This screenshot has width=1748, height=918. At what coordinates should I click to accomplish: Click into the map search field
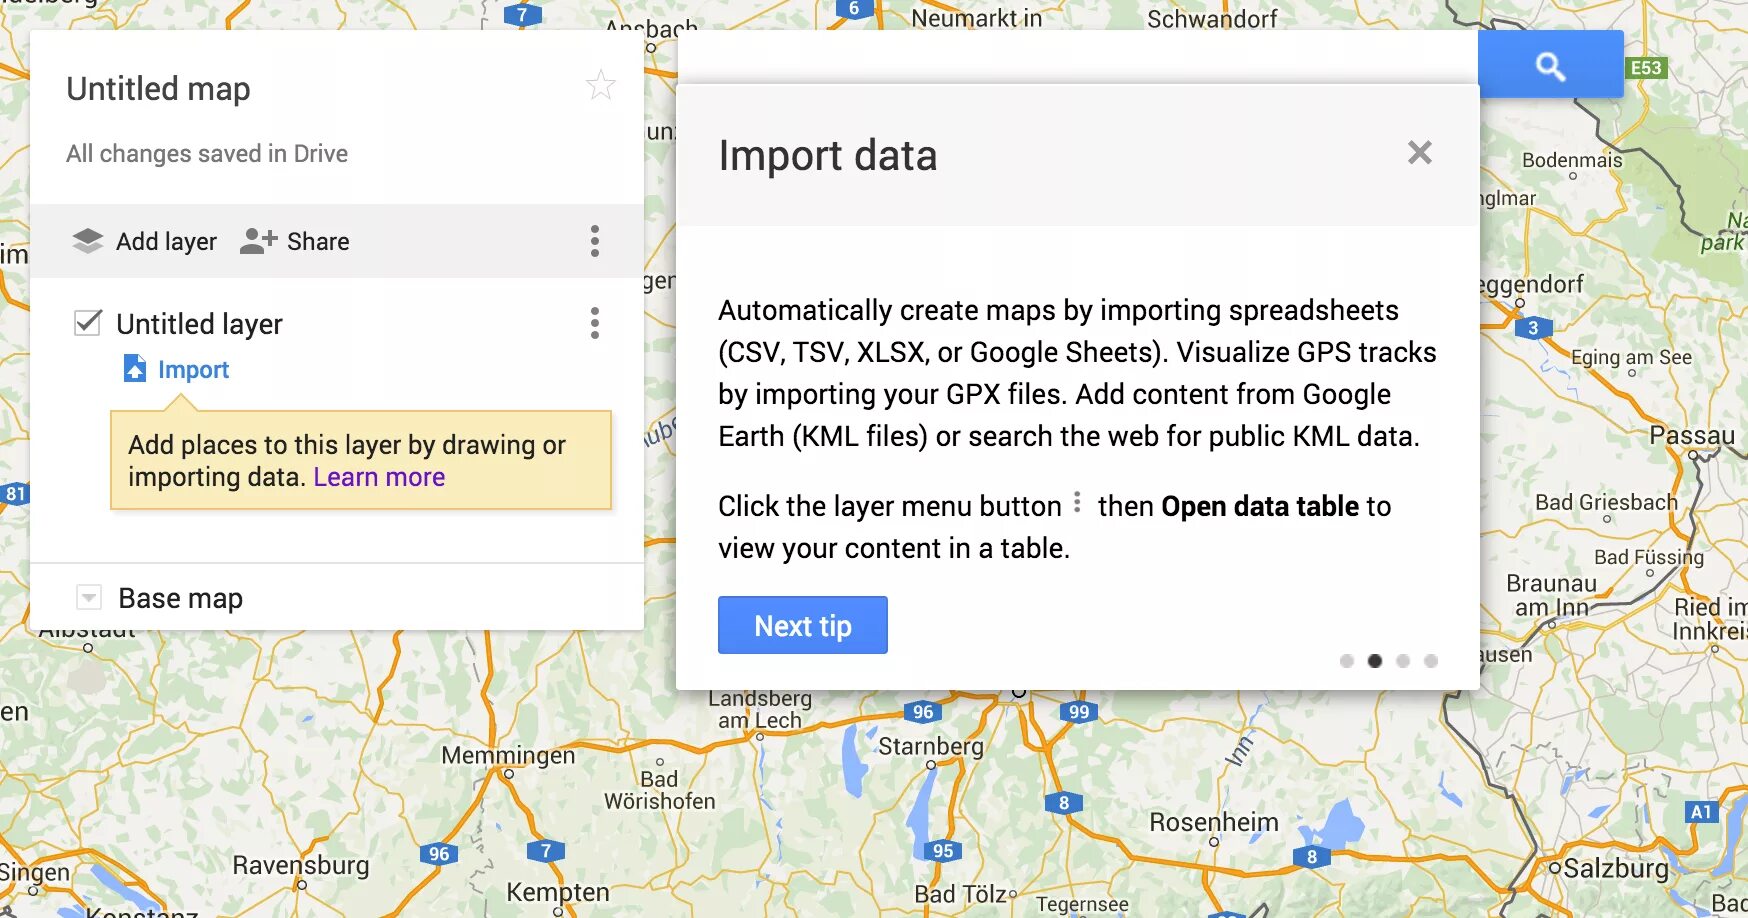(x=1078, y=57)
